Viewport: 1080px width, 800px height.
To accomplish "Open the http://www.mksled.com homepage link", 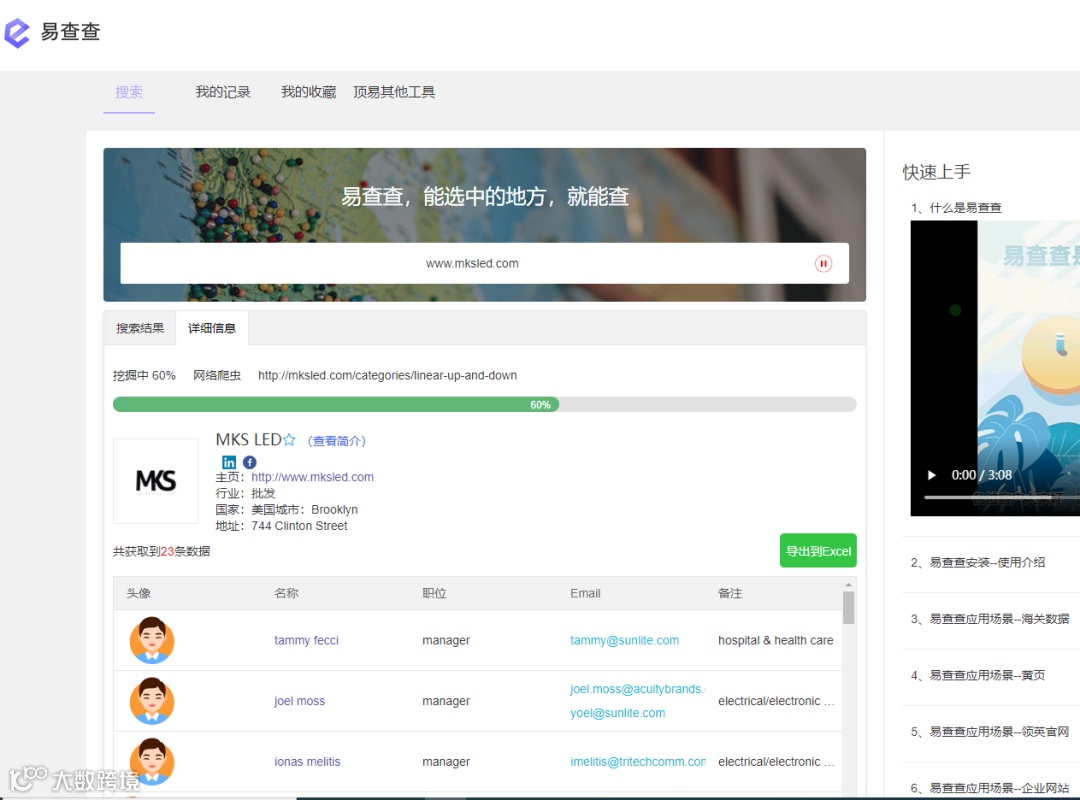I will (313, 477).
